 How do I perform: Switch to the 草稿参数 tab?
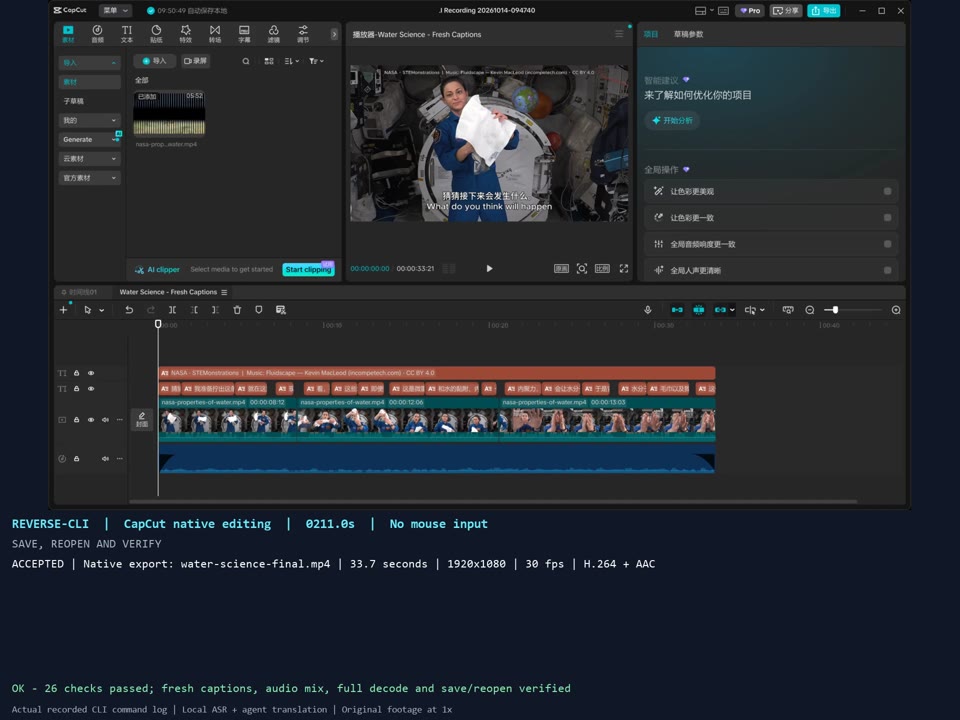[x=688, y=34]
